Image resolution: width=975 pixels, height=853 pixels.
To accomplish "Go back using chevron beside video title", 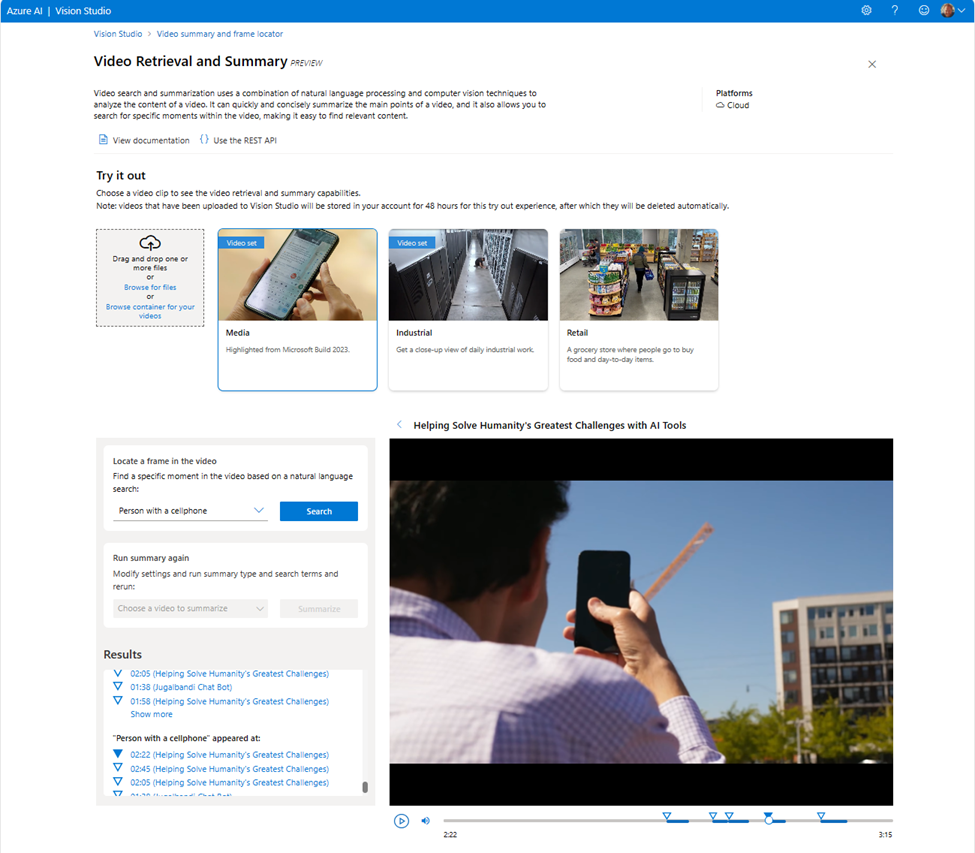I will (399, 425).
